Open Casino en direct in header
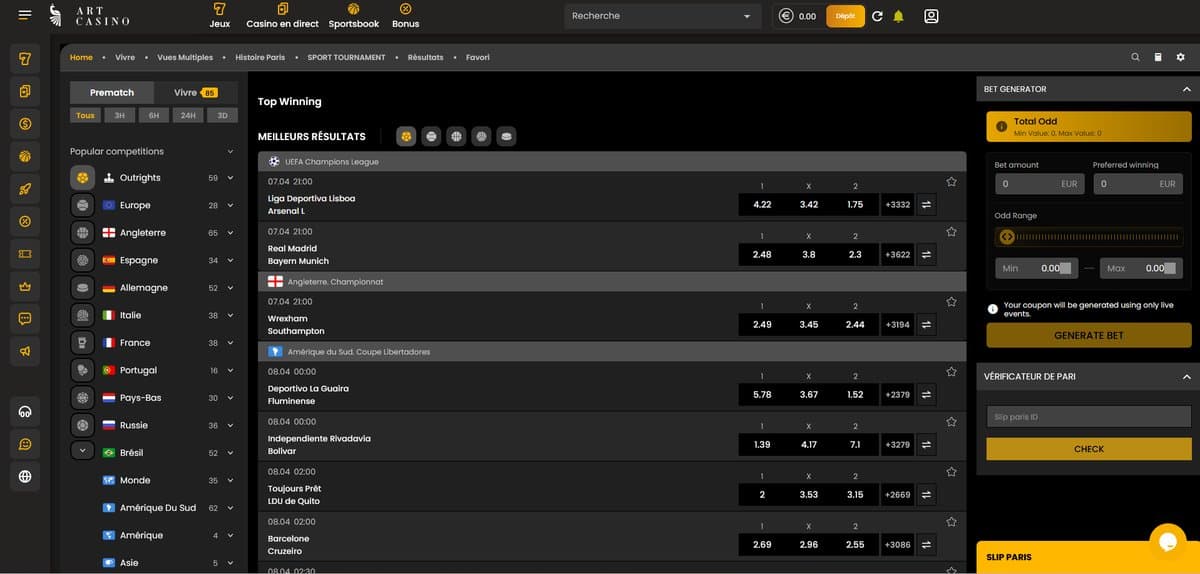This screenshot has height=574, width=1200. (x=282, y=15)
